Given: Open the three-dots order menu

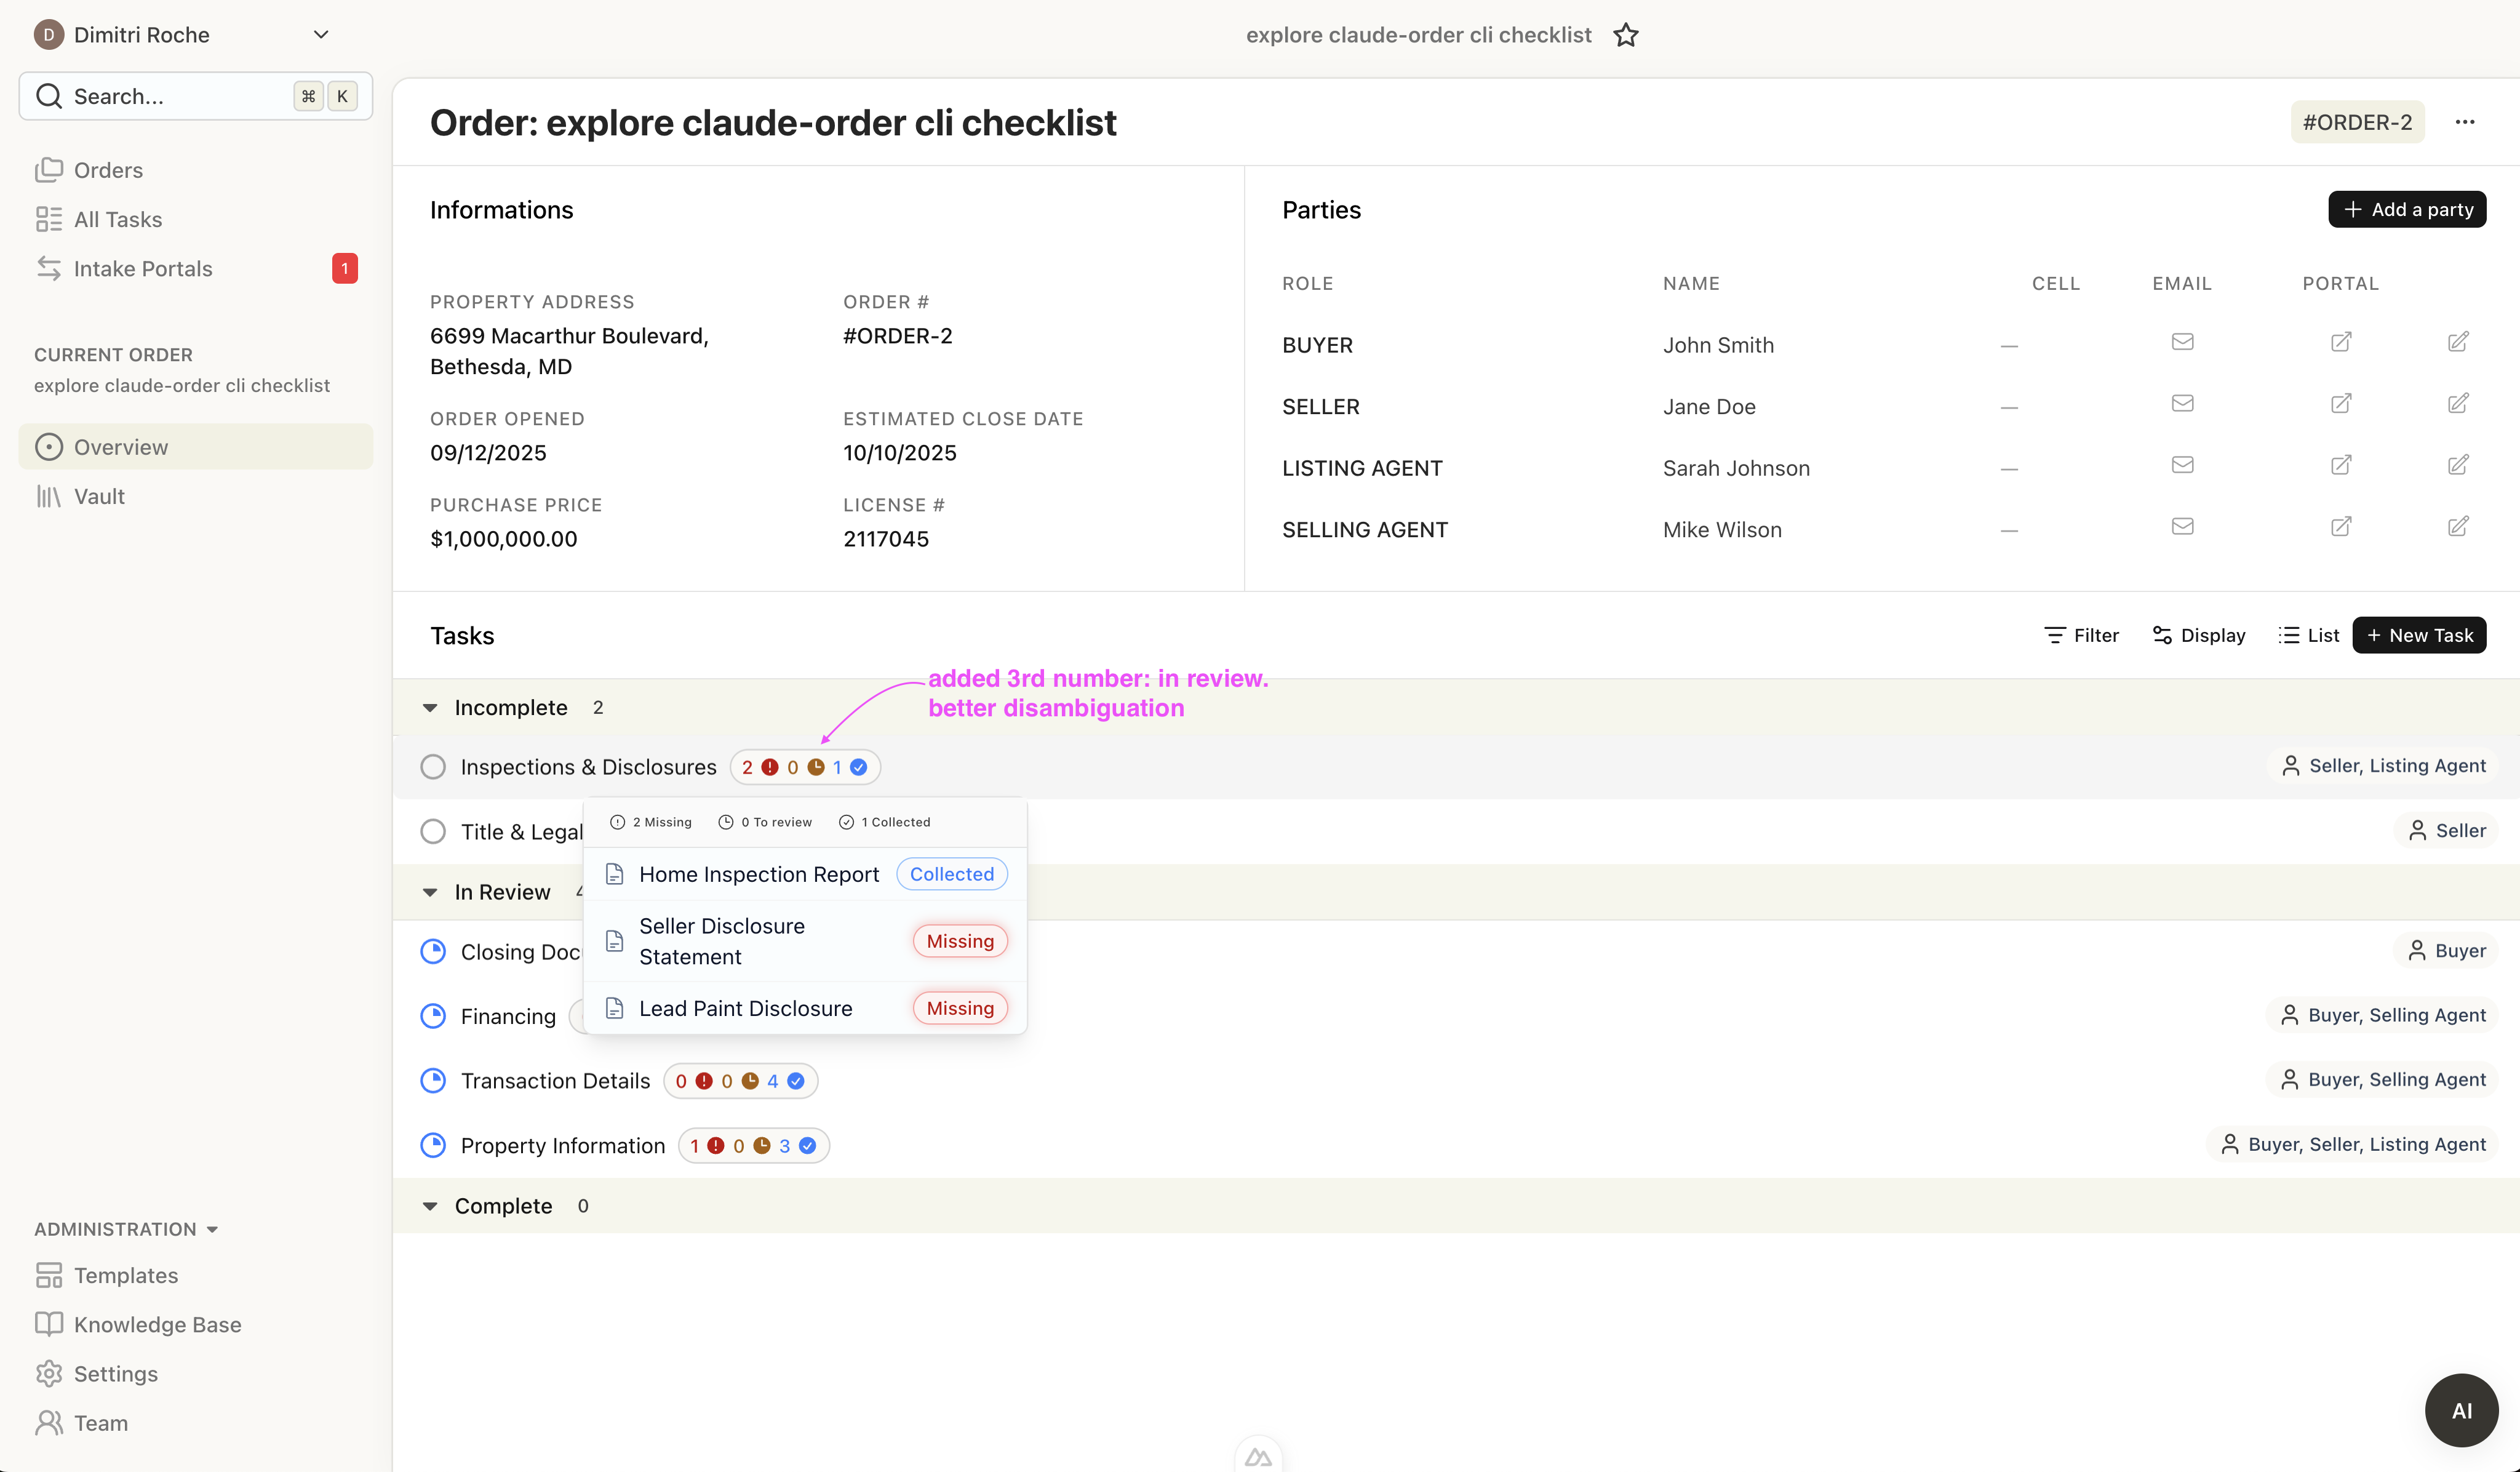Looking at the screenshot, I should tap(2464, 122).
